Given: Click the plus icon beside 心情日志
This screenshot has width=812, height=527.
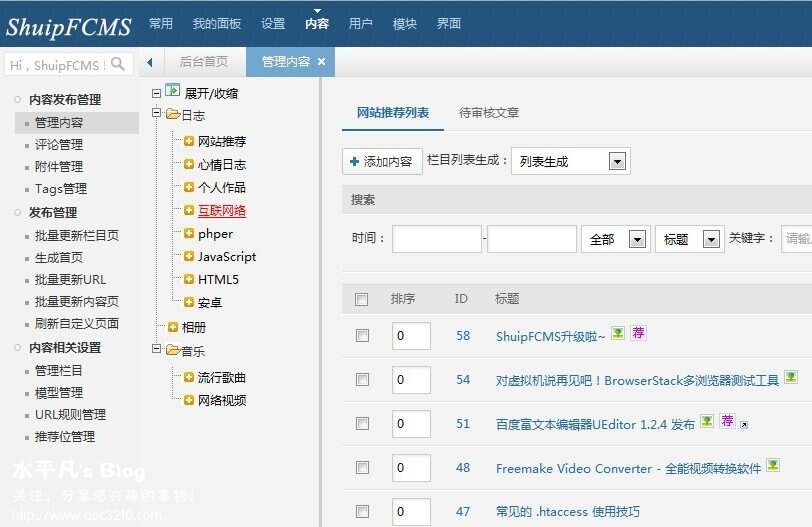Looking at the screenshot, I should pyautogui.click(x=189, y=164).
